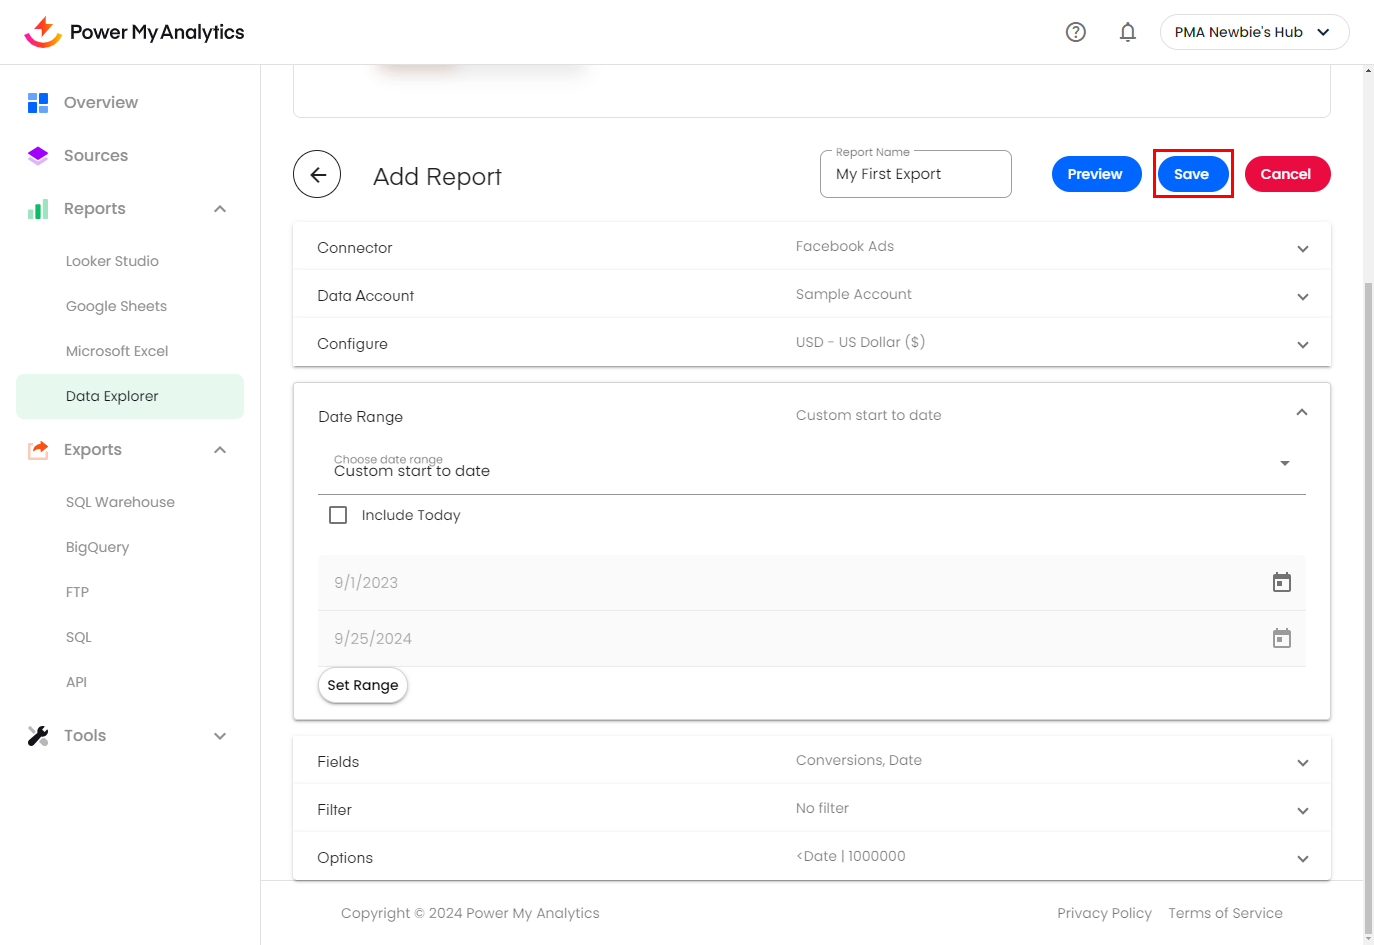Open calendar picker for start date 9/1/2023

pyautogui.click(x=1281, y=583)
